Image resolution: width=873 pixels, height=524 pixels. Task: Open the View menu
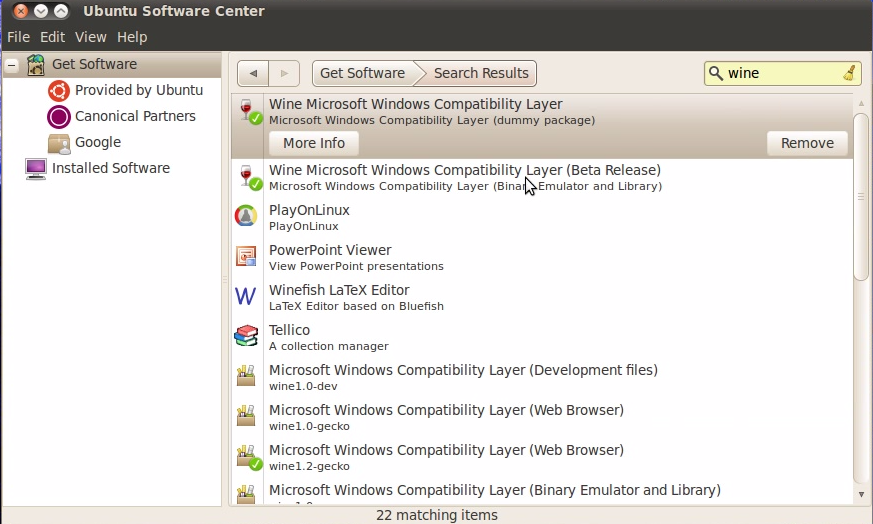coord(91,37)
